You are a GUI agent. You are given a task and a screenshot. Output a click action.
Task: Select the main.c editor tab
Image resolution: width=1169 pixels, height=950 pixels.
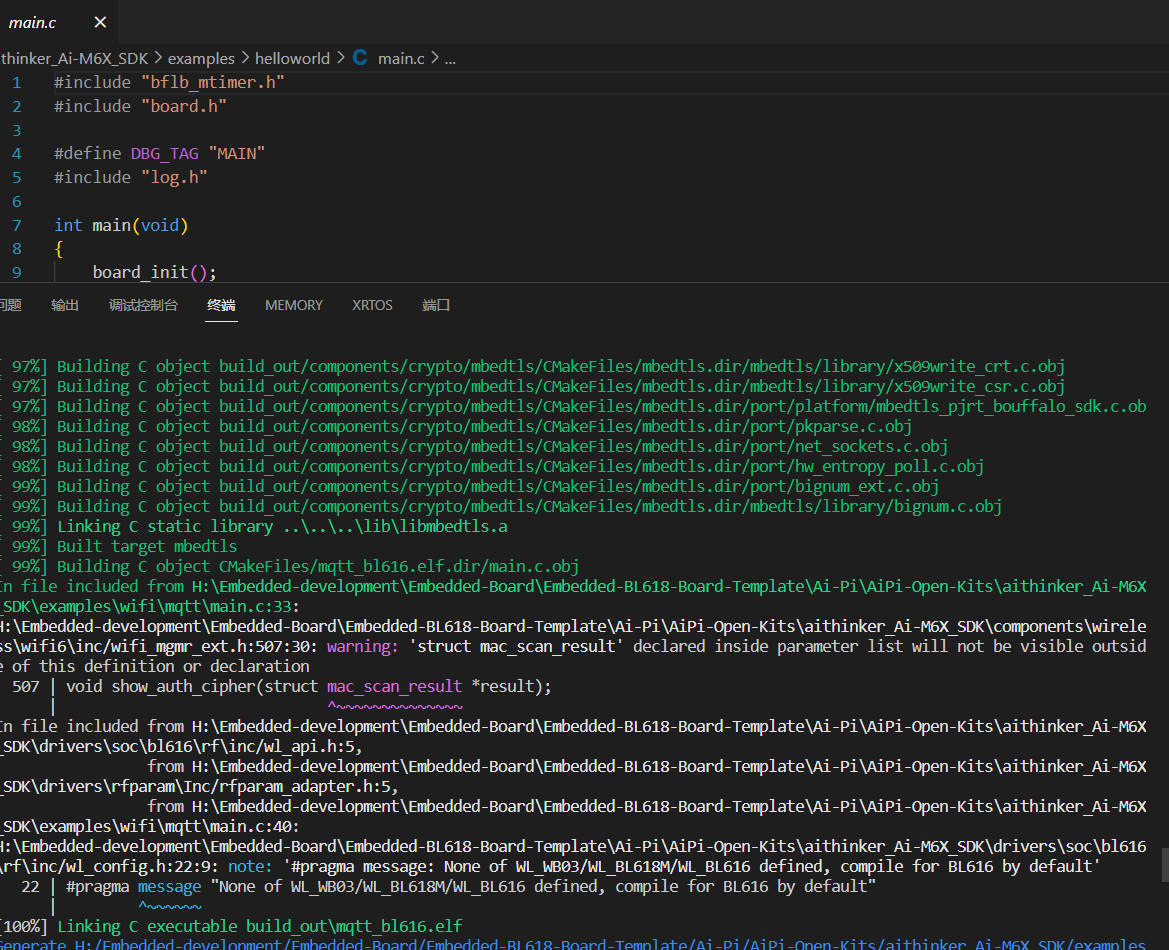click(58, 22)
